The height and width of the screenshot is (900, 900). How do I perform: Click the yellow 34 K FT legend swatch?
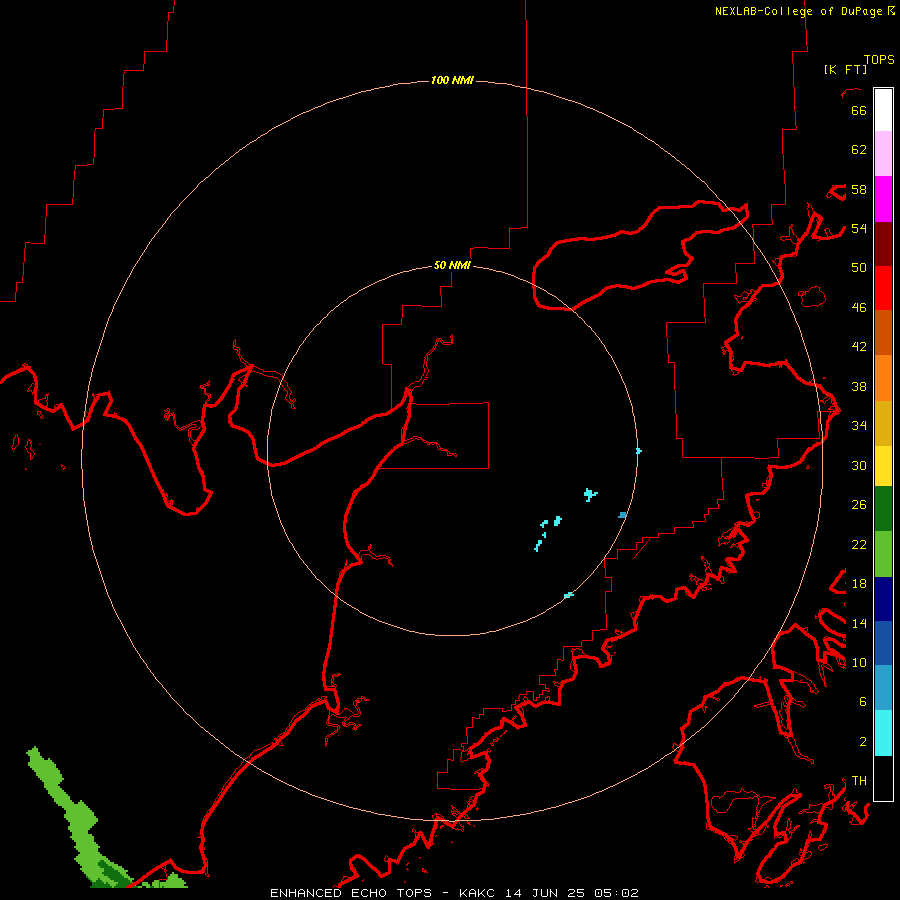click(x=883, y=466)
